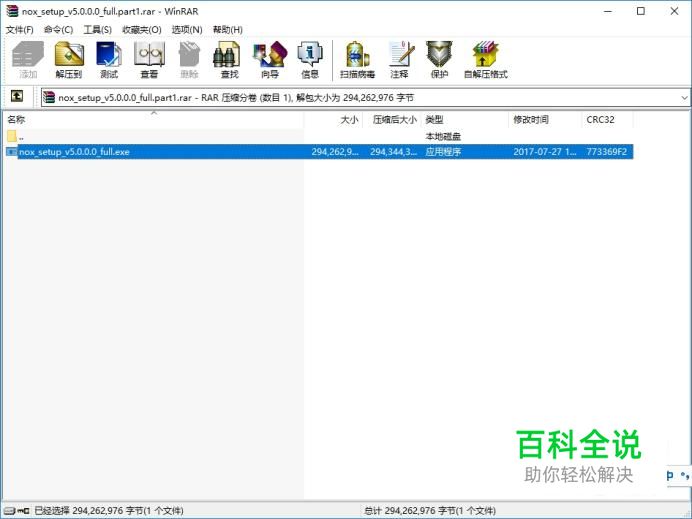
Task: Click the Add (添加) toolbar icon
Action: (28, 60)
